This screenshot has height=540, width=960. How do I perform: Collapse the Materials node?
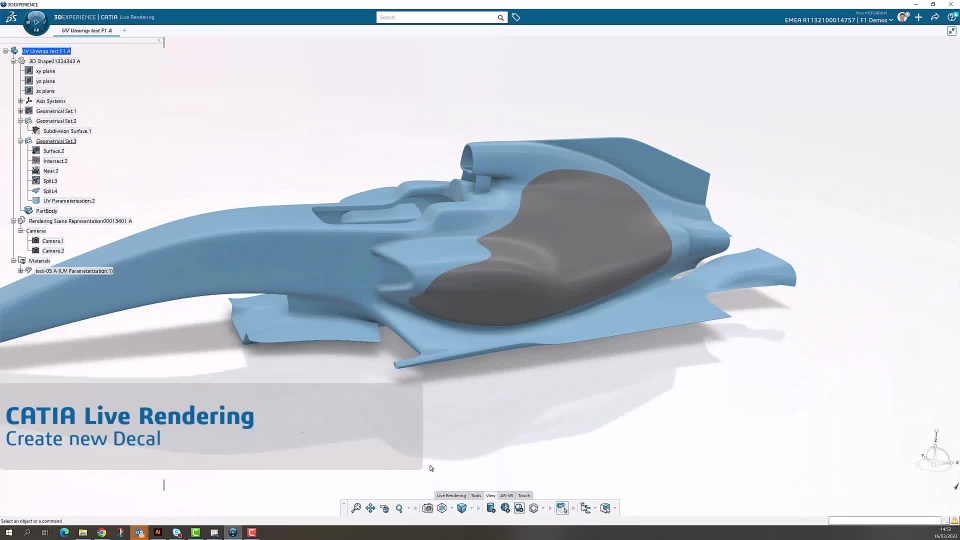pyautogui.click(x=13, y=261)
